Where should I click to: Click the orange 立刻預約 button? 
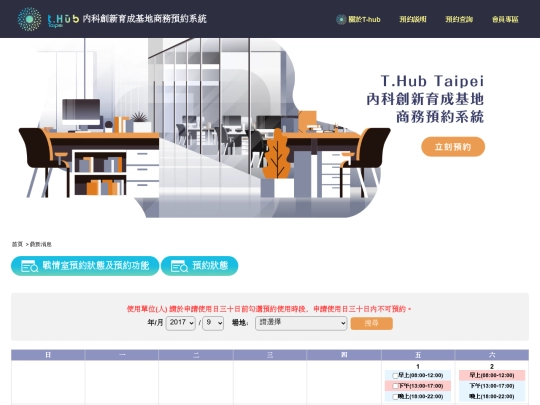453,147
